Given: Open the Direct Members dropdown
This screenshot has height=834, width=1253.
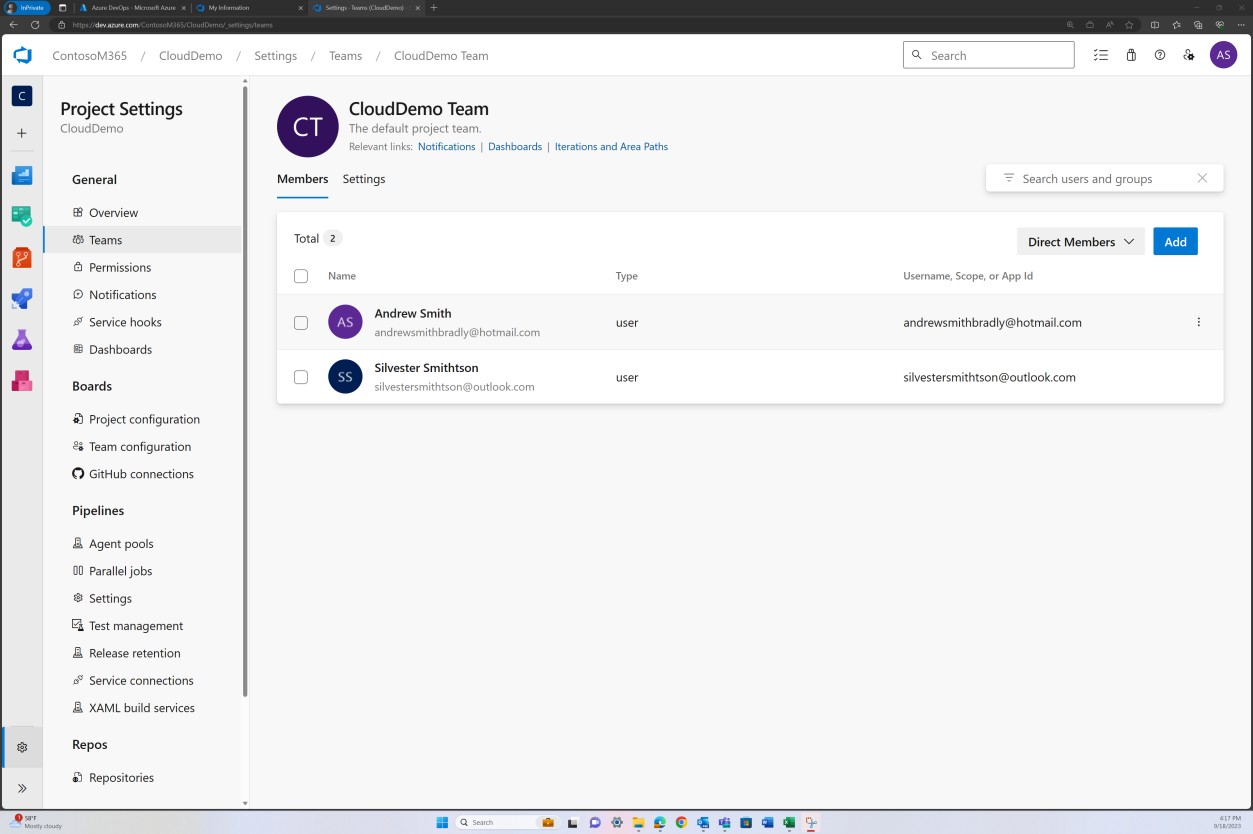Looking at the screenshot, I should 1080,241.
